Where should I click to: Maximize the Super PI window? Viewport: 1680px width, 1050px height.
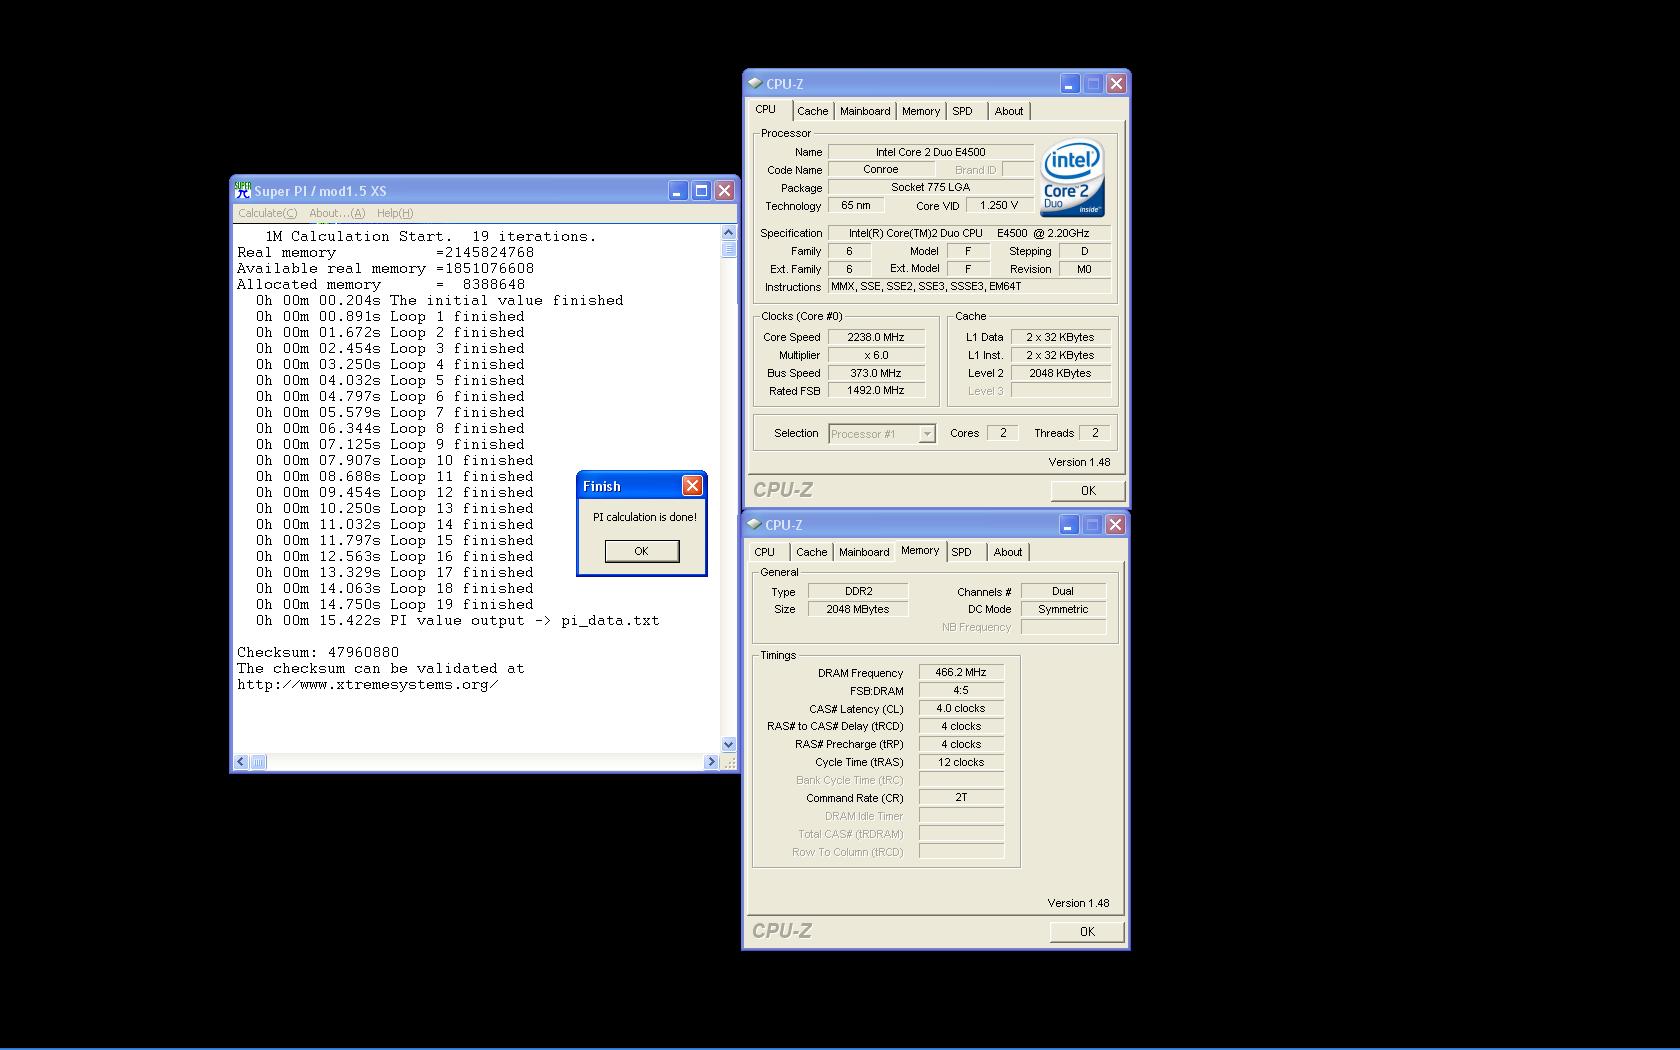[x=702, y=190]
